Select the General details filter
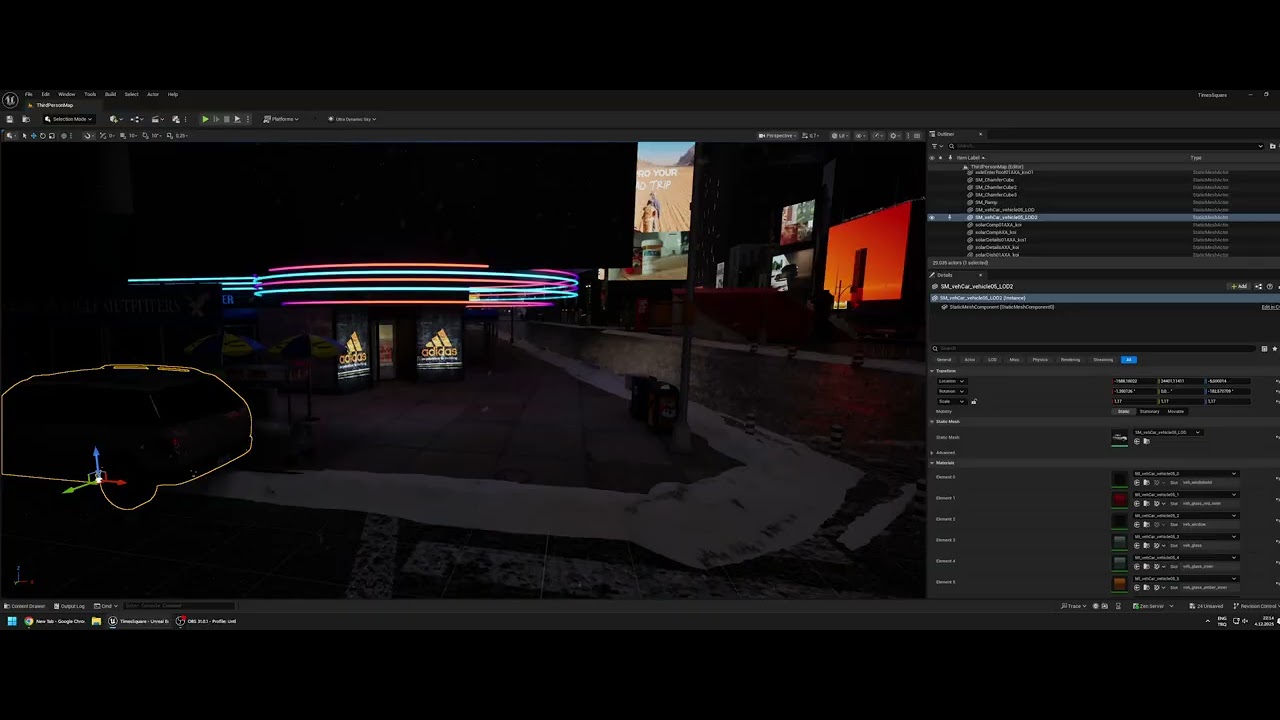The width and height of the screenshot is (1280, 720). tap(944, 359)
